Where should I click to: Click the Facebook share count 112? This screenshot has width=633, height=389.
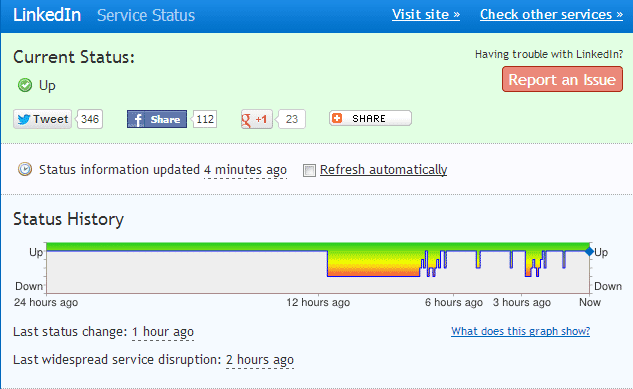[x=205, y=119]
